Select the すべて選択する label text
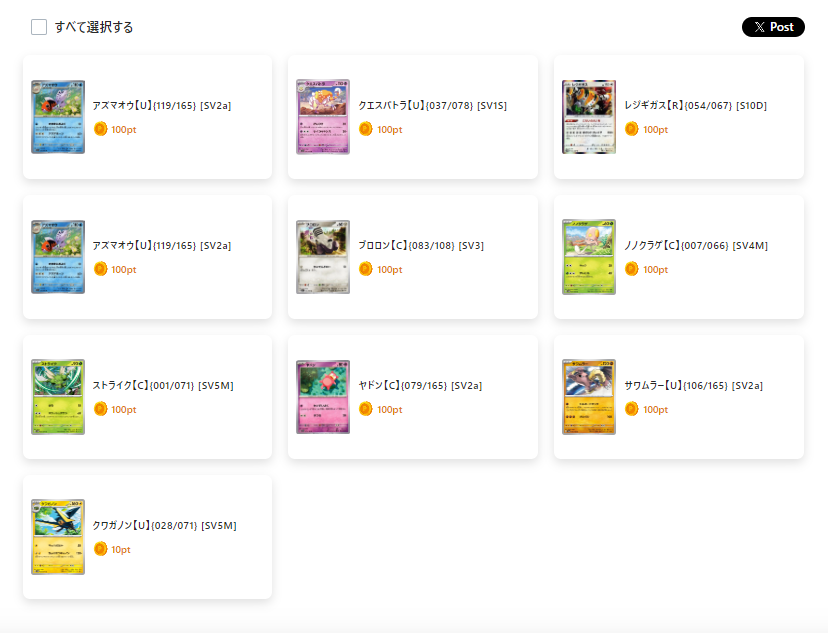This screenshot has width=828, height=633. tap(94, 27)
